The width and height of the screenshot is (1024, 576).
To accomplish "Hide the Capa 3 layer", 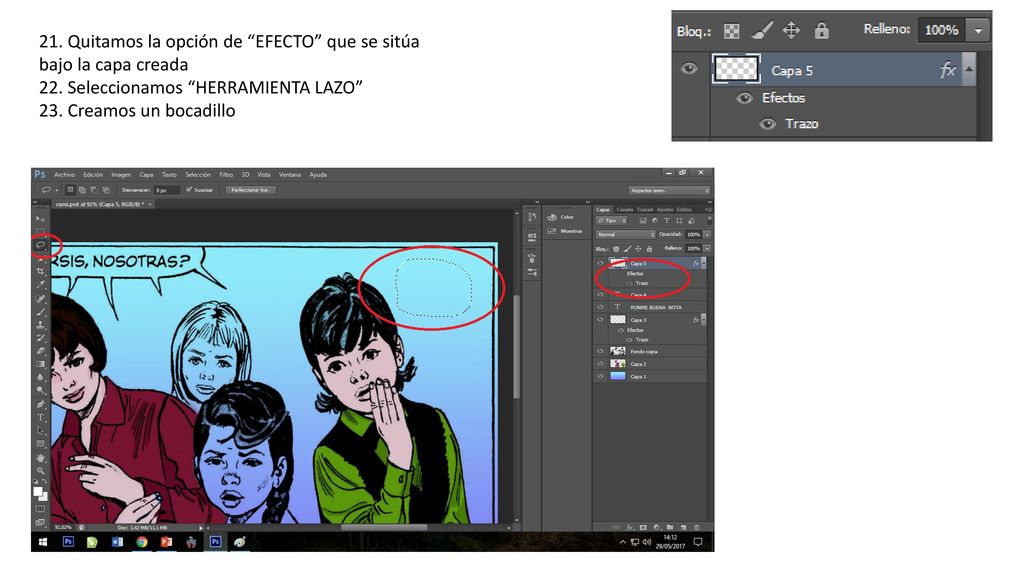I will [x=601, y=320].
